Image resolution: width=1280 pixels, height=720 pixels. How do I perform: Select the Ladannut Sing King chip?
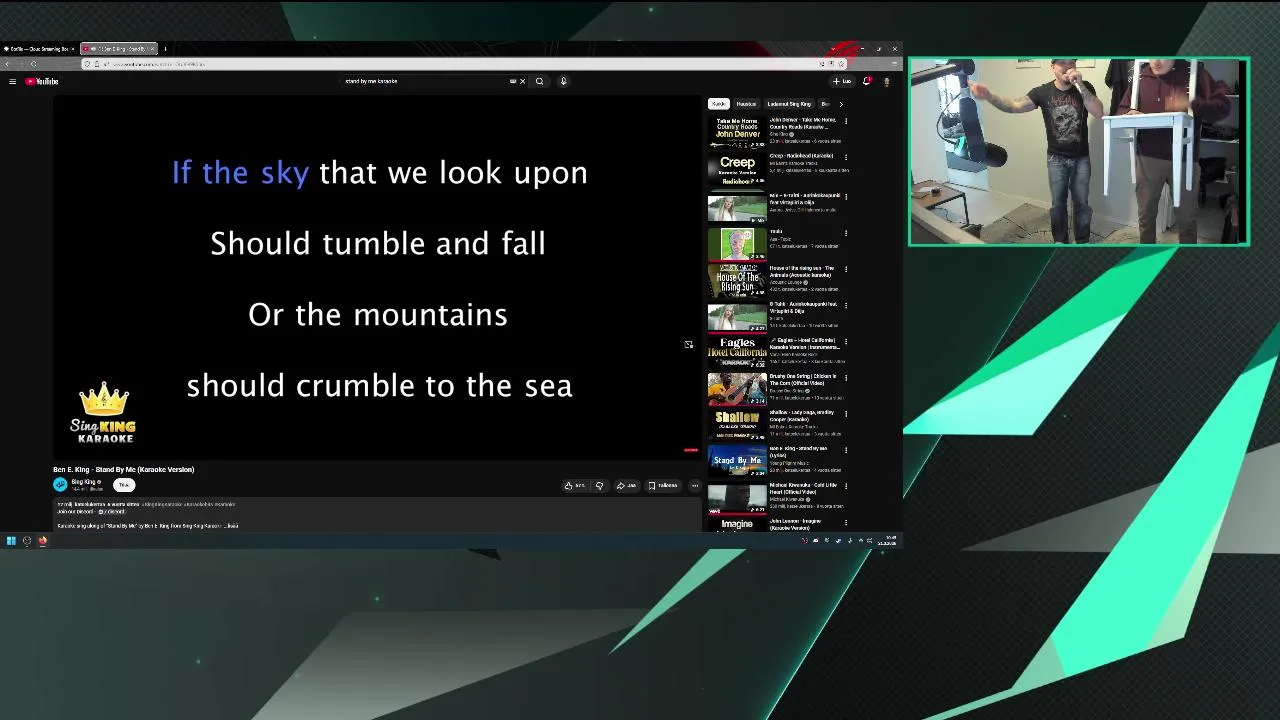pyautogui.click(x=788, y=104)
